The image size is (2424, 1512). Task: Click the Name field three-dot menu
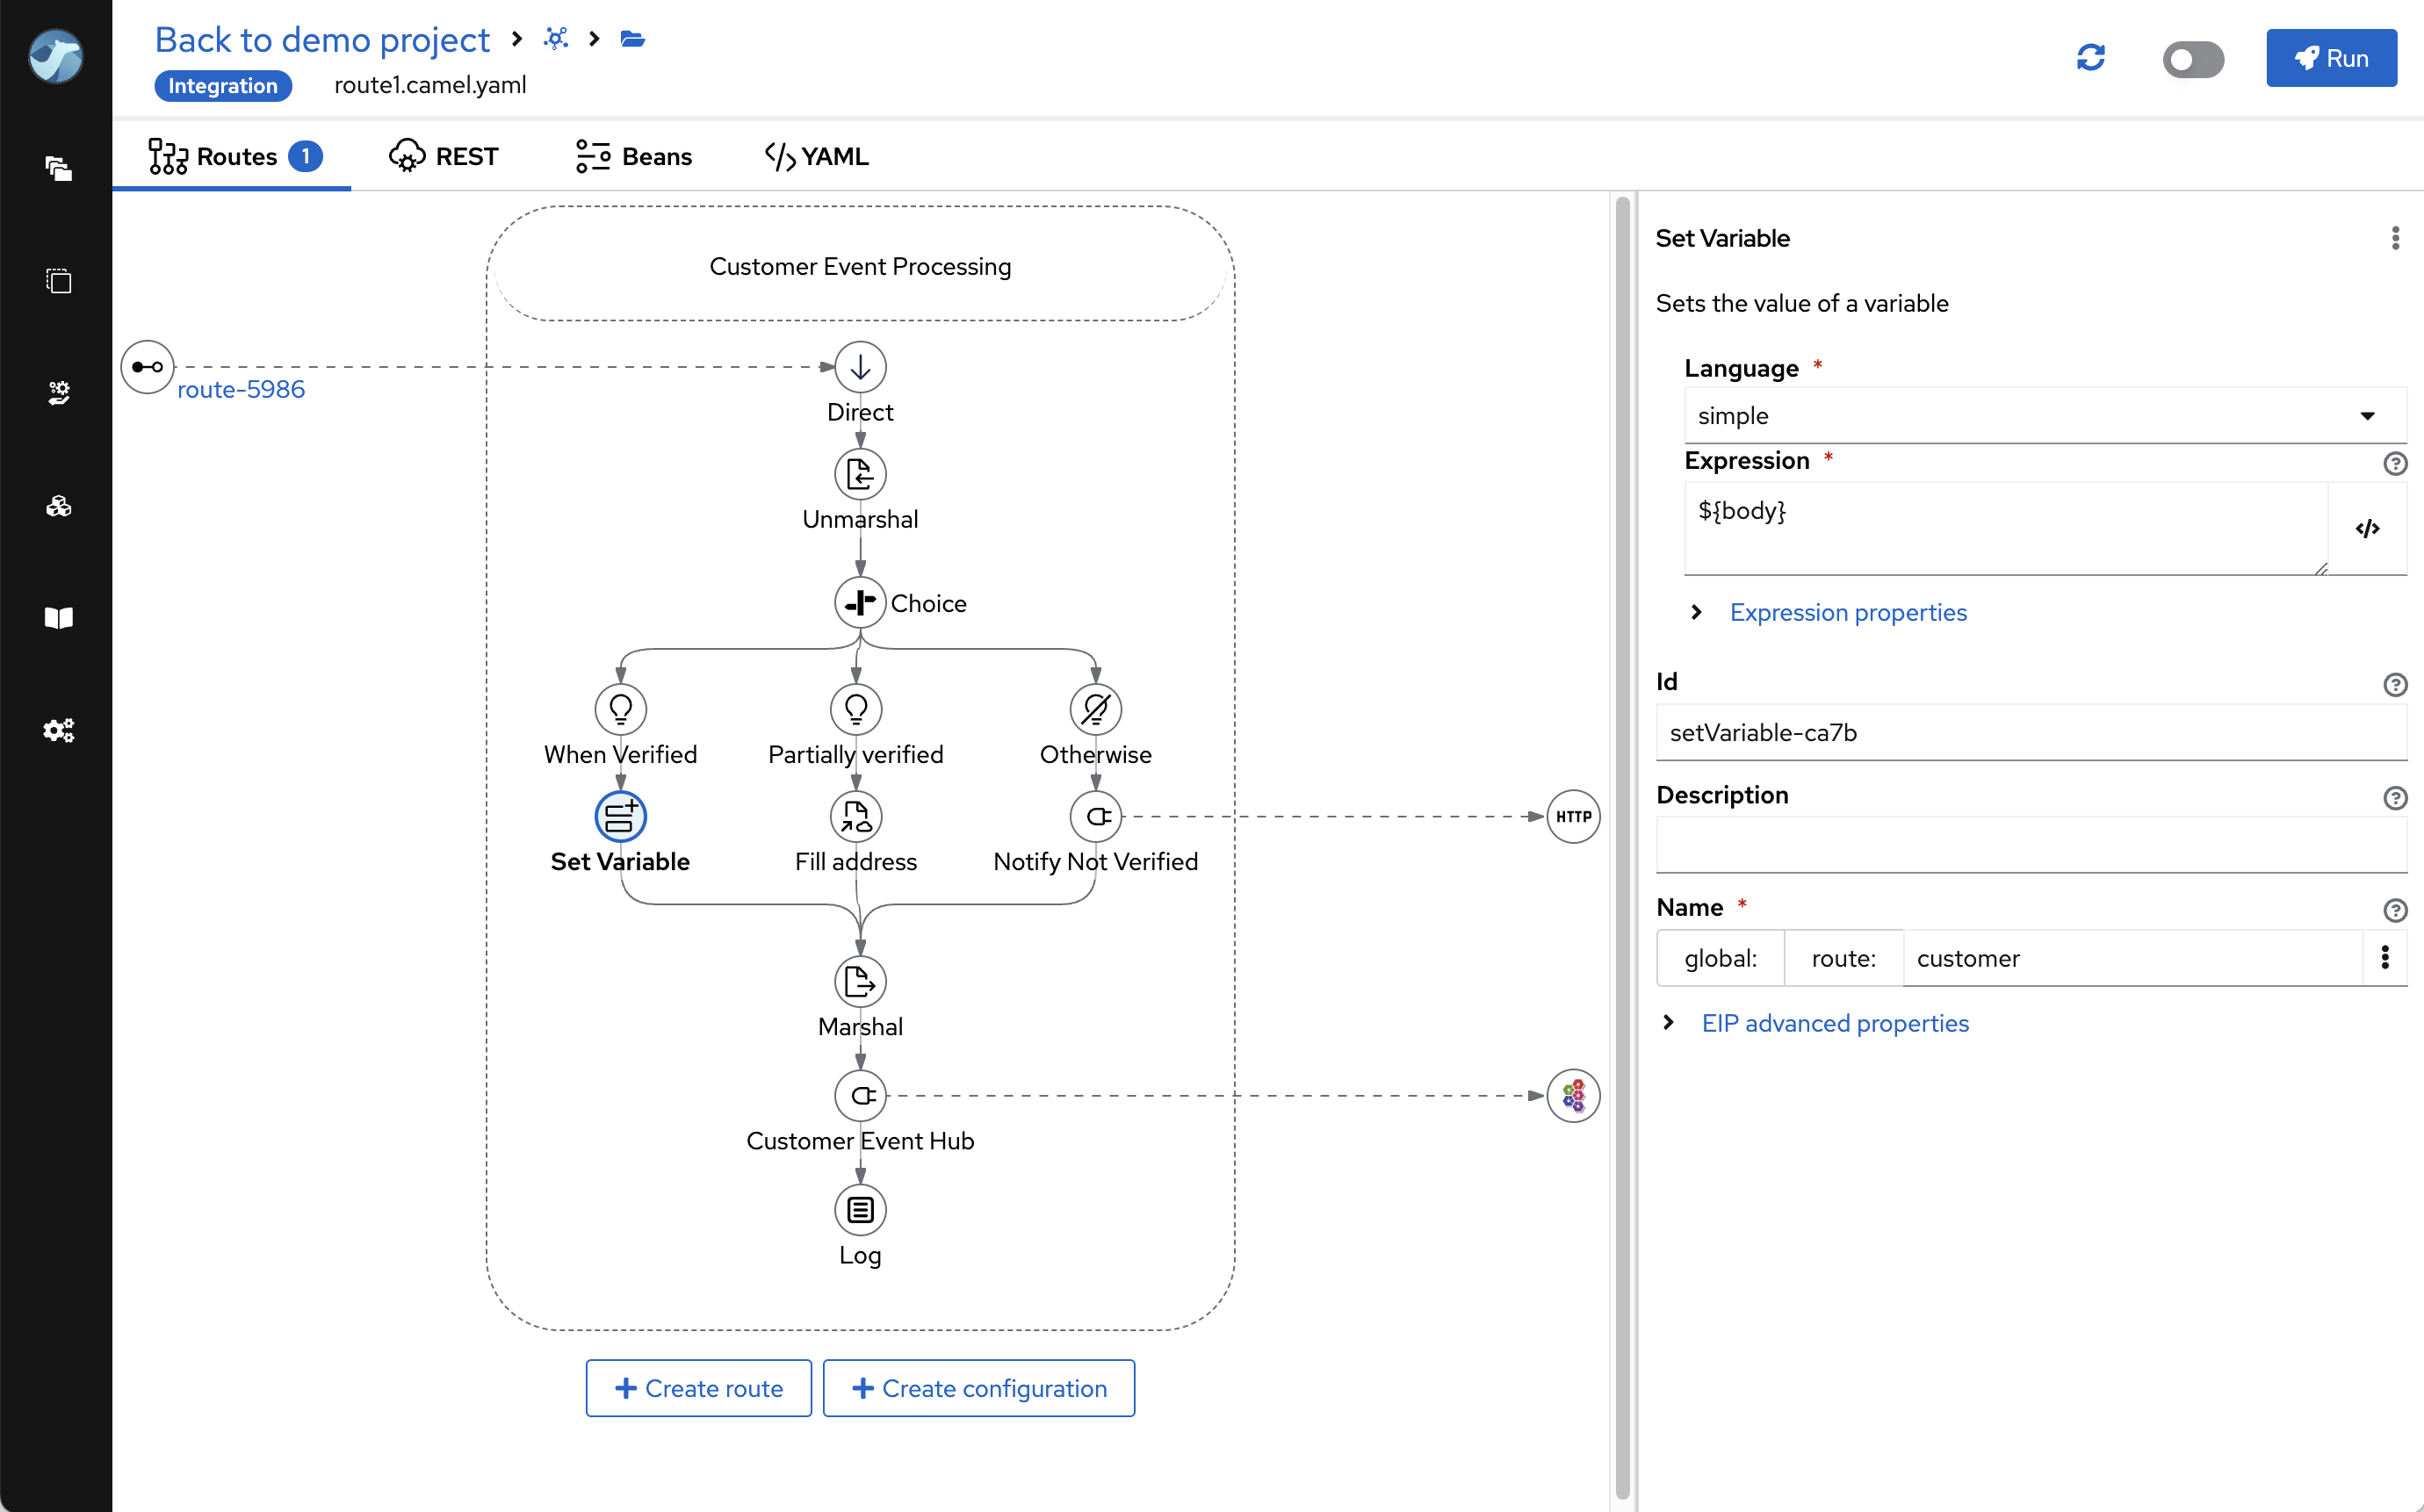pos(2387,958)
